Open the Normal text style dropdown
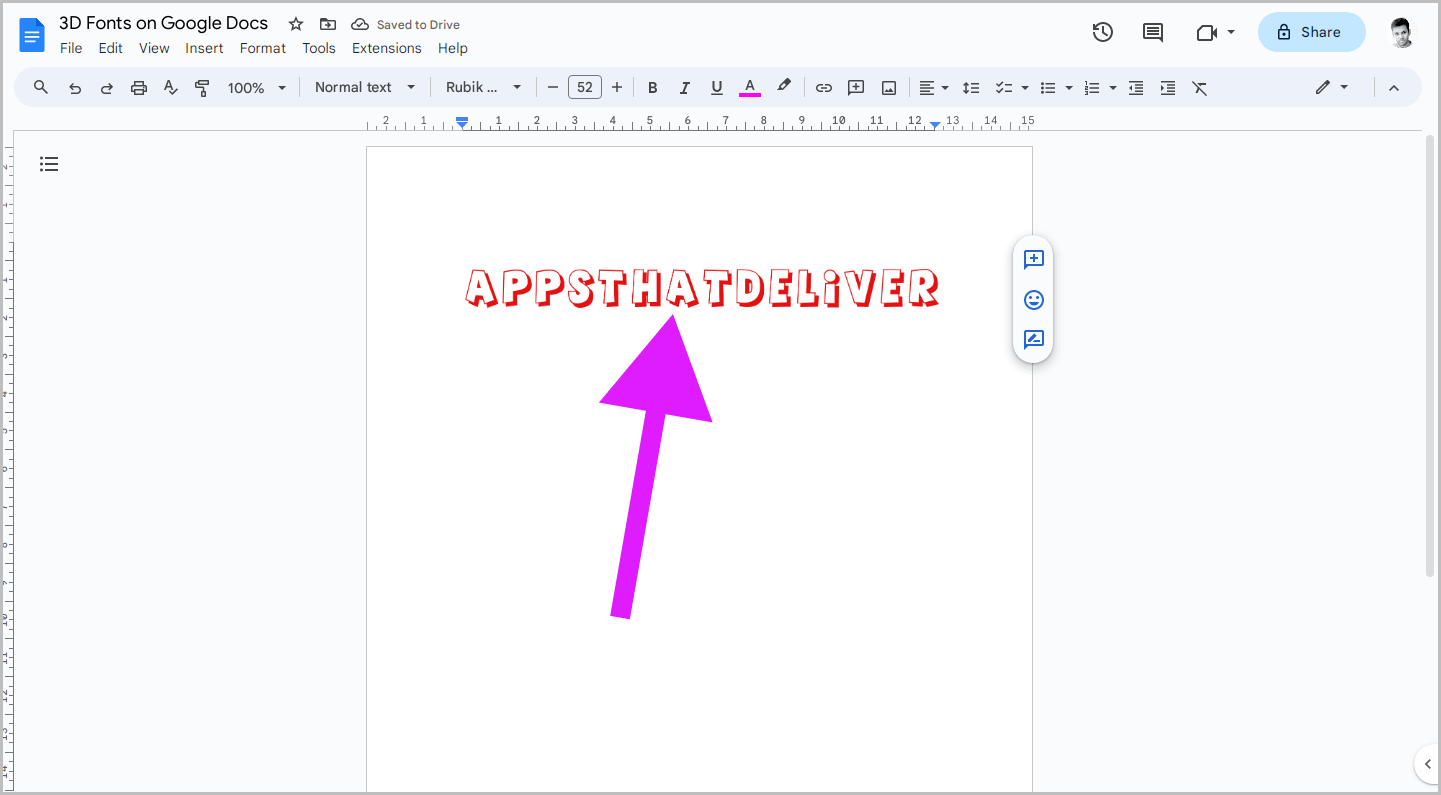This screenshot has width=1441, height=795. 364,87
